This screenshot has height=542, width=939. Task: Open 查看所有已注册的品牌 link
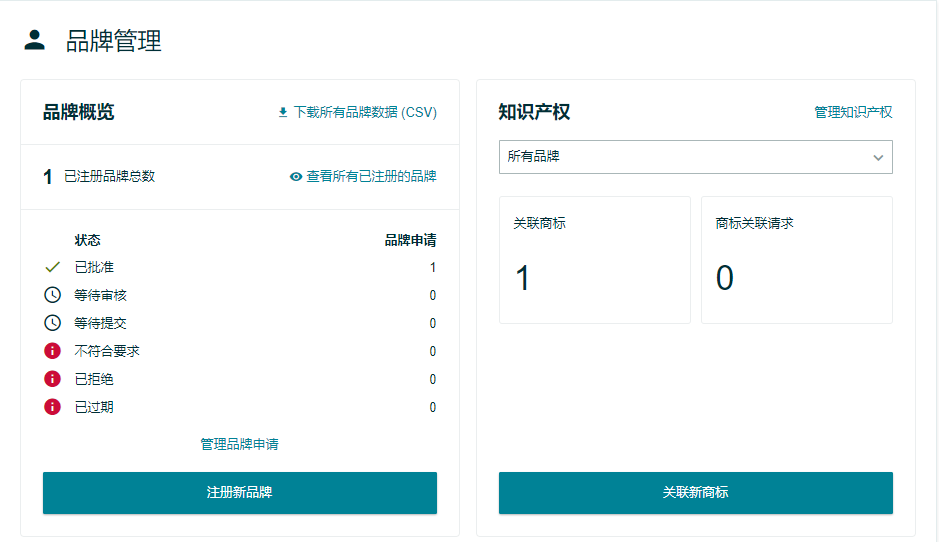pos(371,177)
